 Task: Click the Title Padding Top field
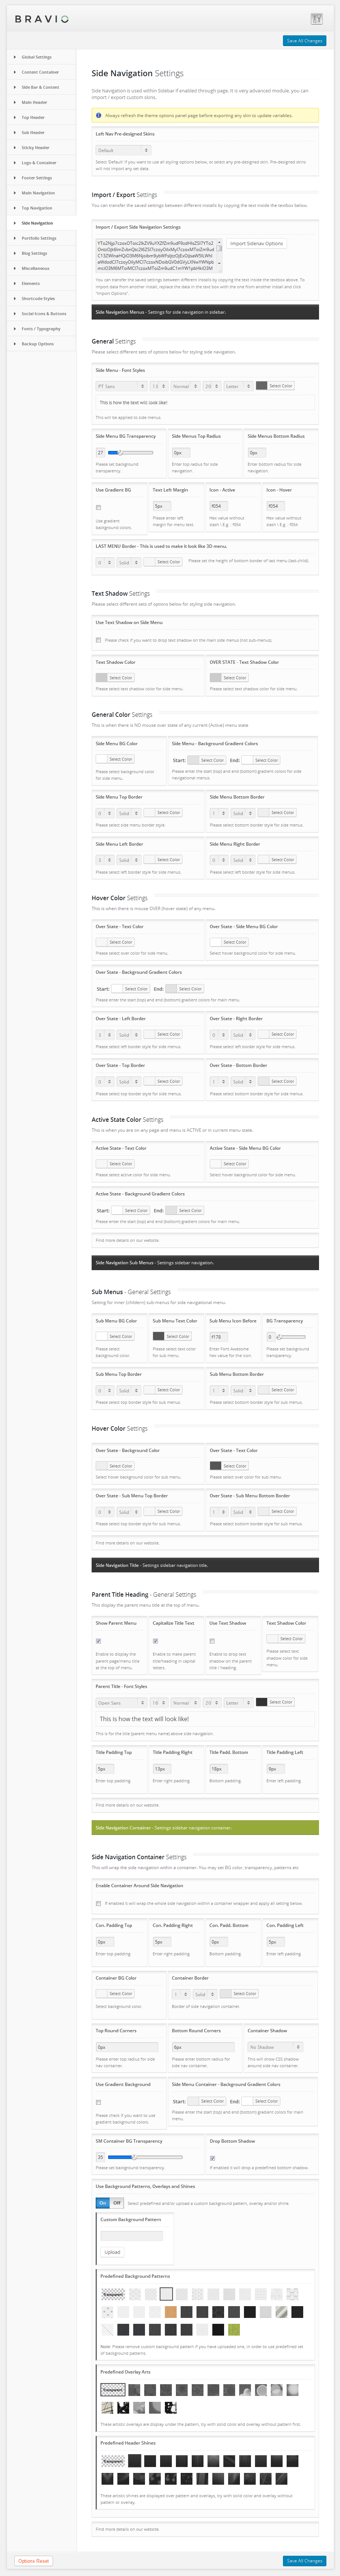105,1769
